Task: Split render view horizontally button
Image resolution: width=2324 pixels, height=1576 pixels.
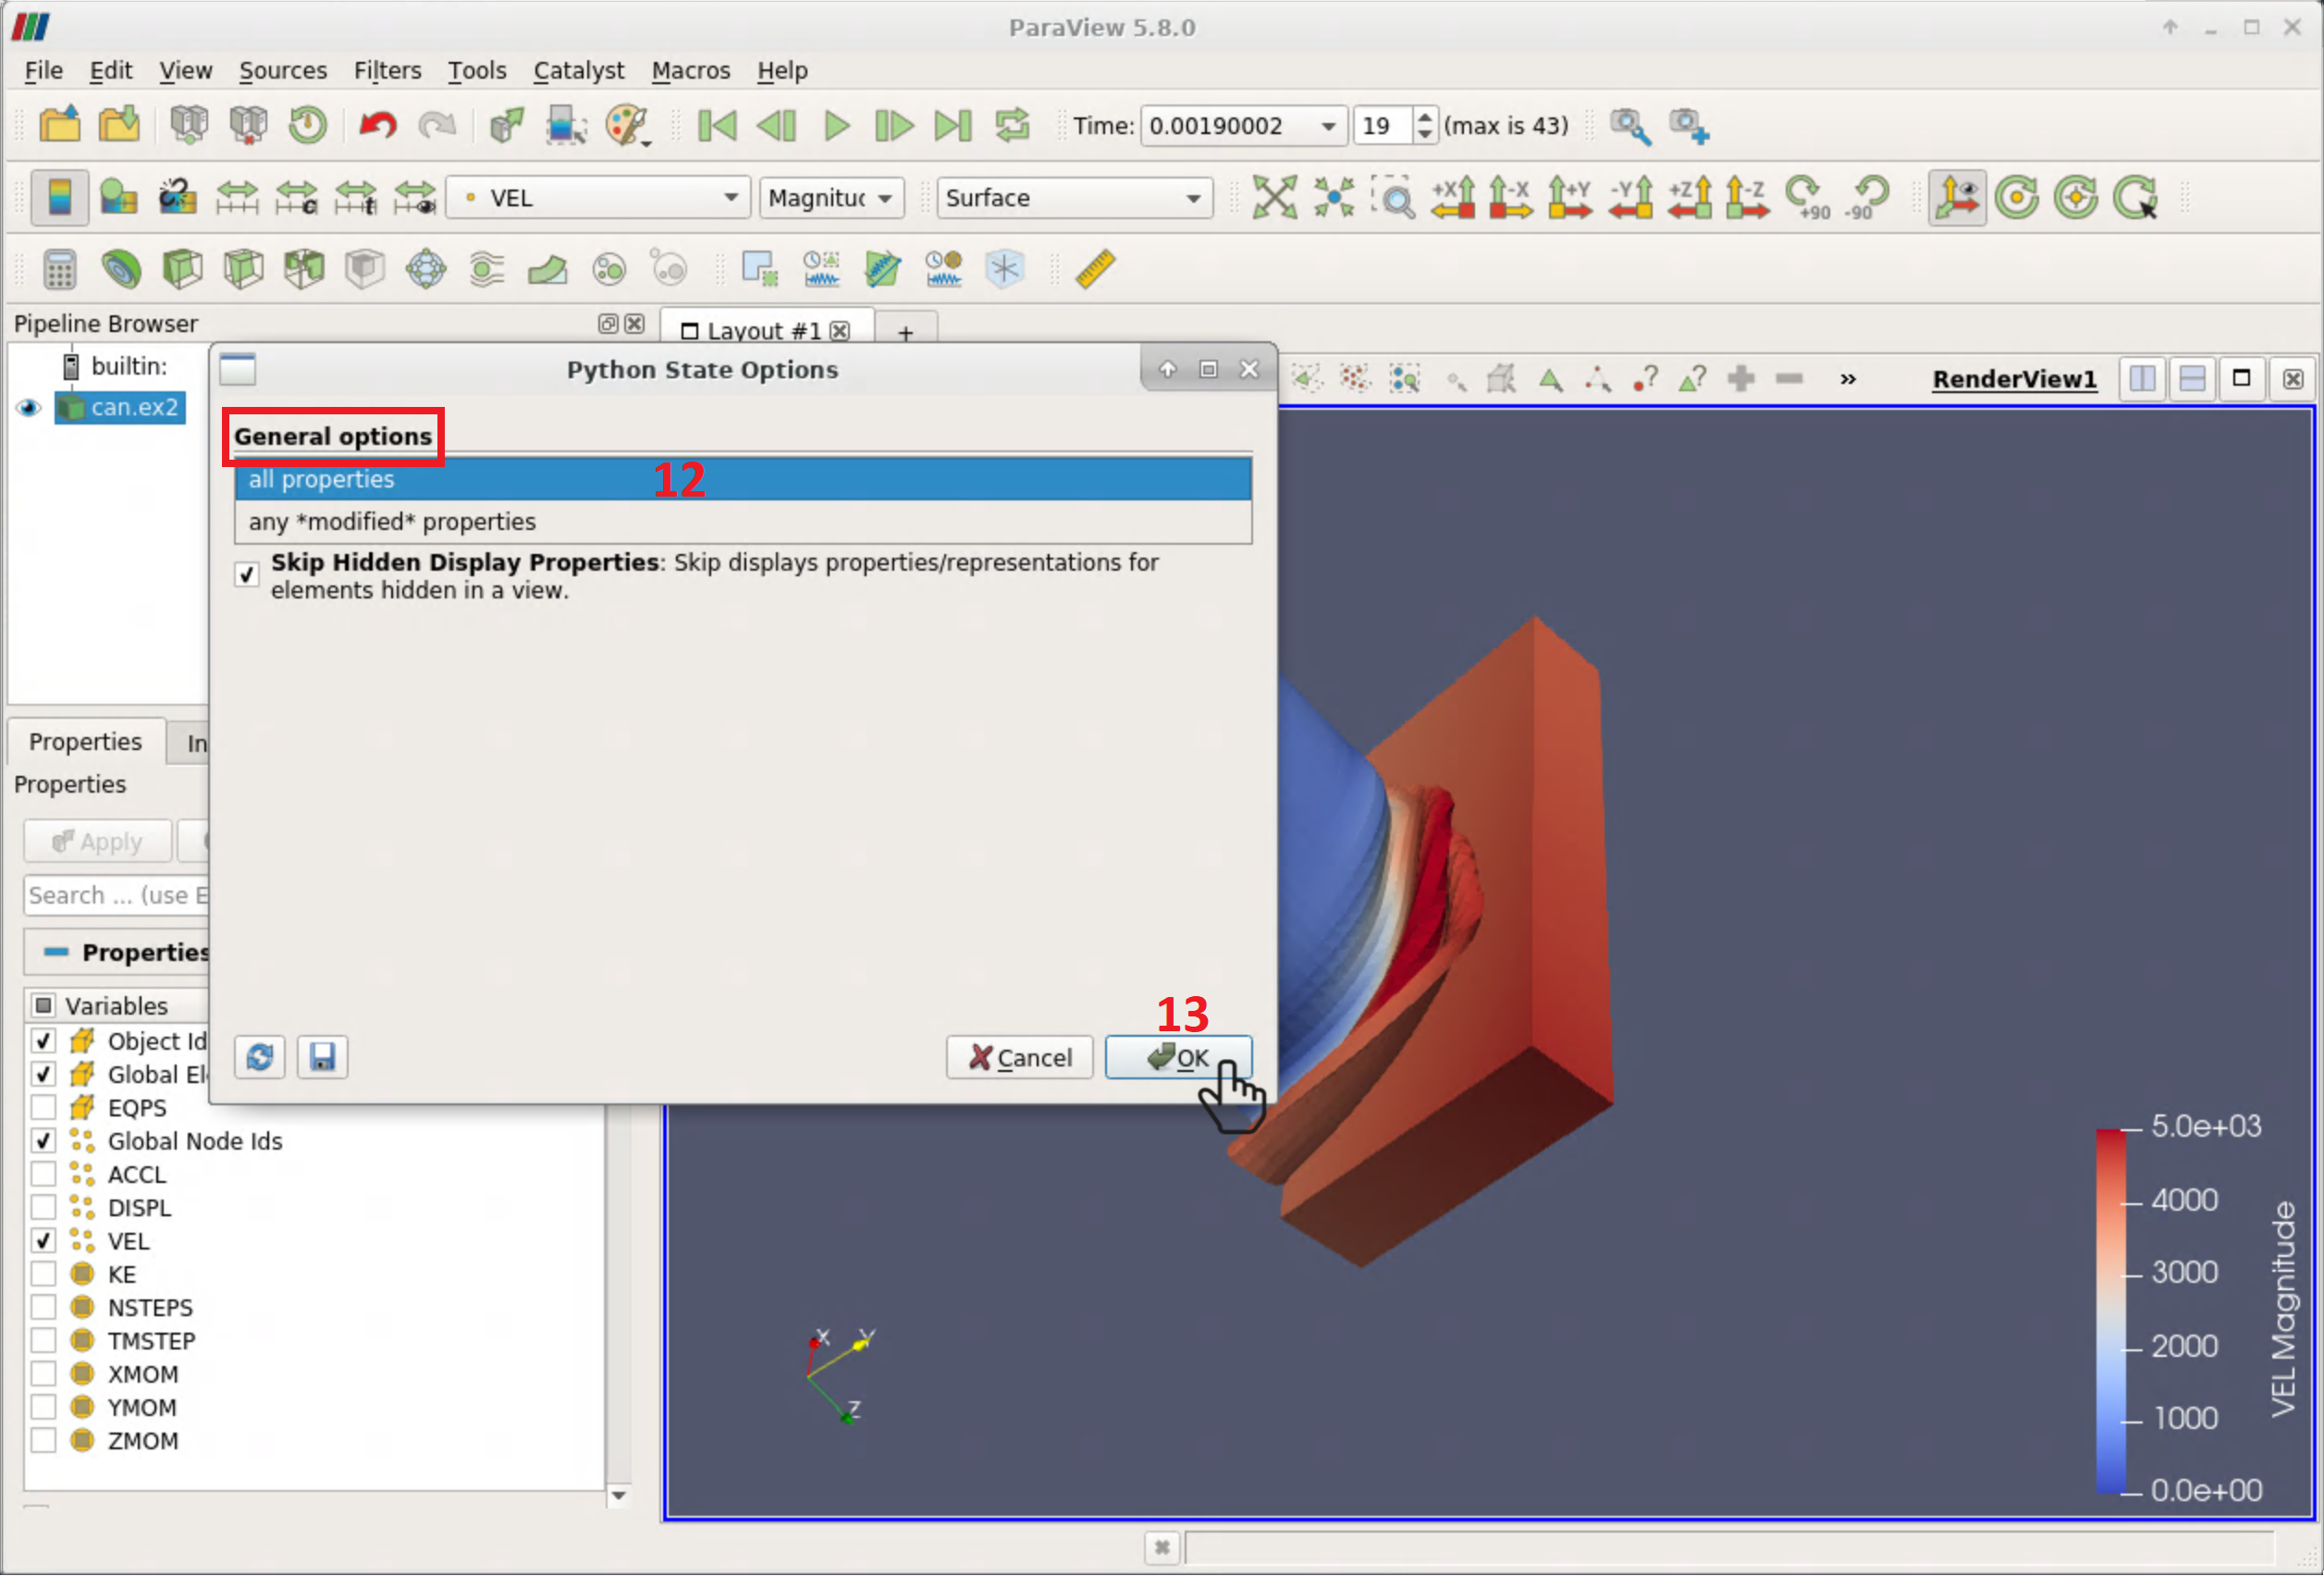Action: click(2142, 379)
